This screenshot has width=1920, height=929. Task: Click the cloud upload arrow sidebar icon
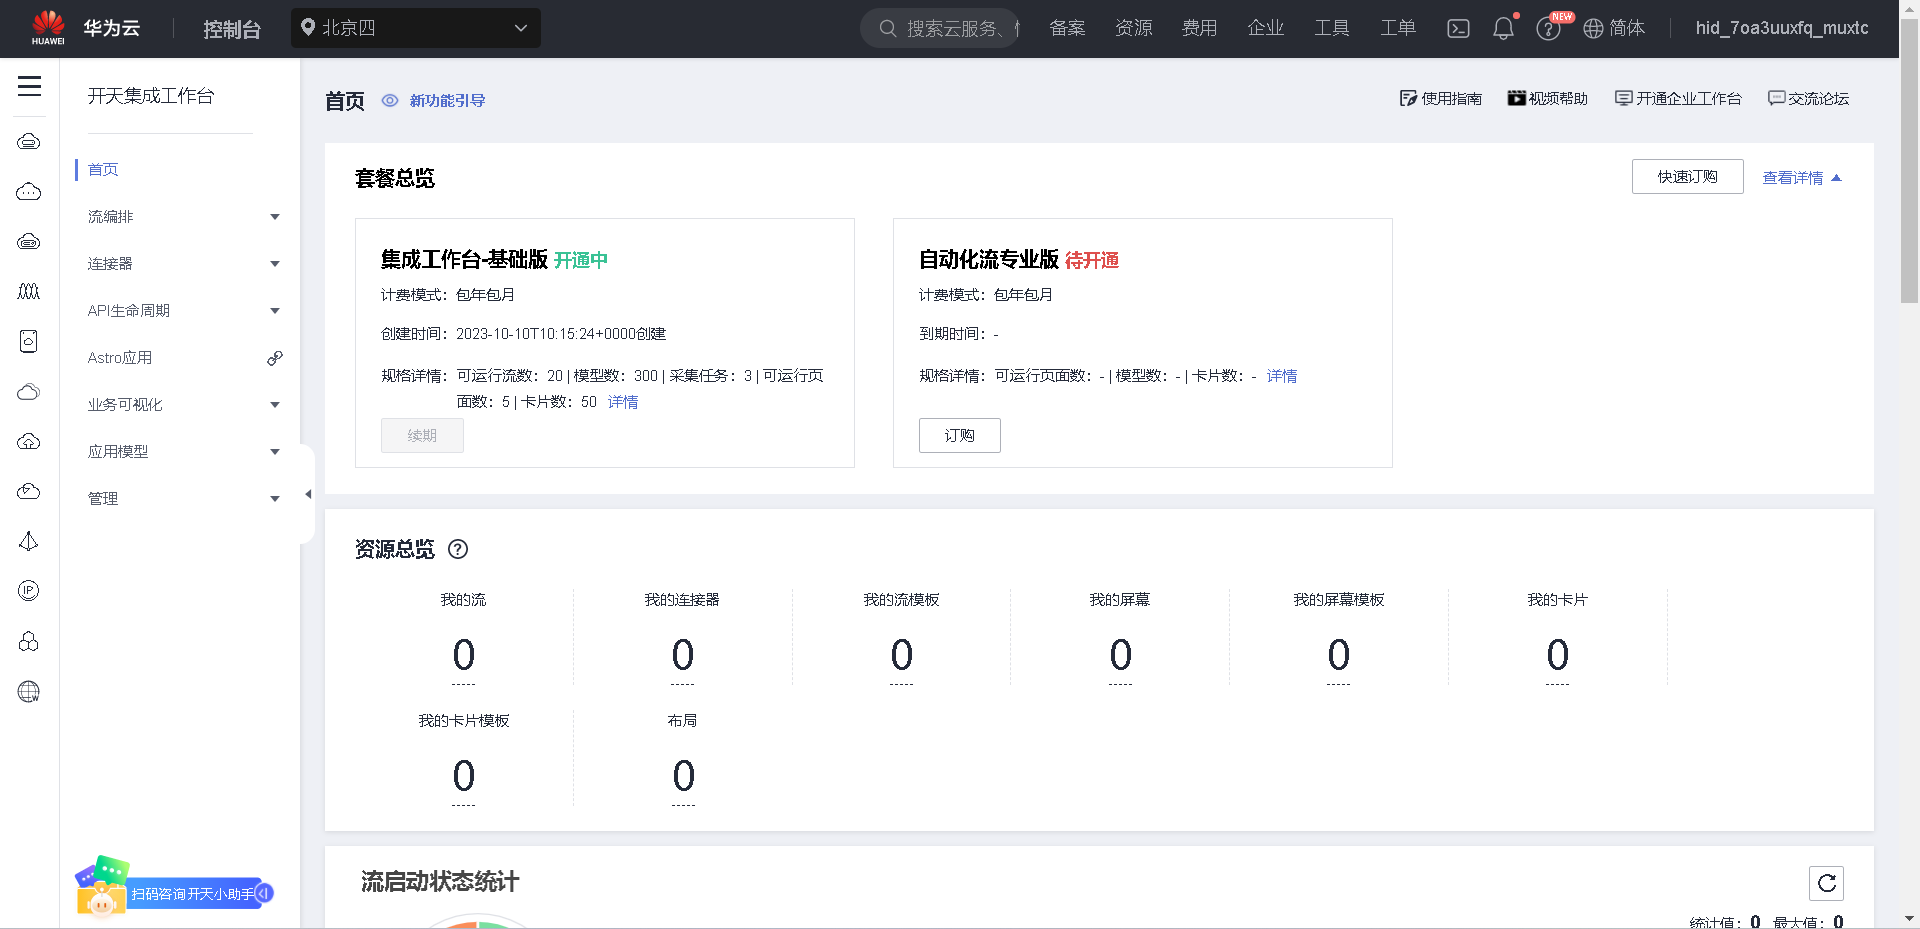pyautogui.click(x=29, y=441)
